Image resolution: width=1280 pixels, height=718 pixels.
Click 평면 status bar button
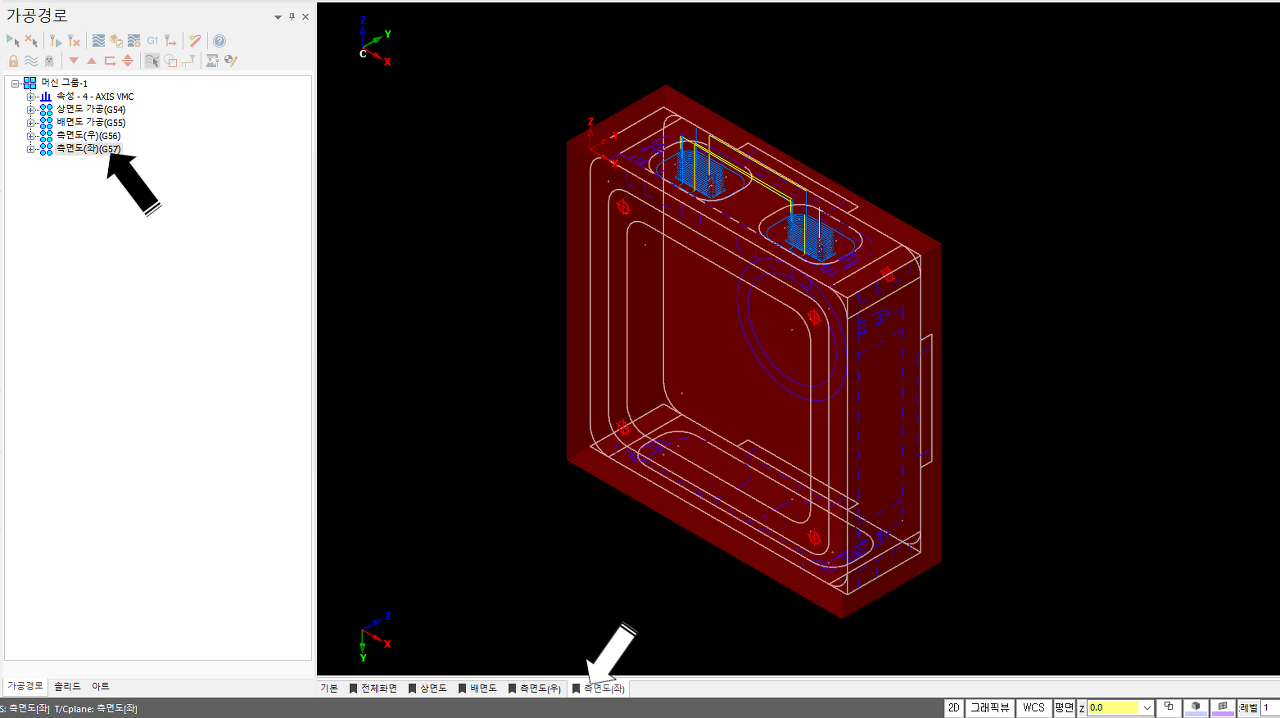(x=1063, y=707)
